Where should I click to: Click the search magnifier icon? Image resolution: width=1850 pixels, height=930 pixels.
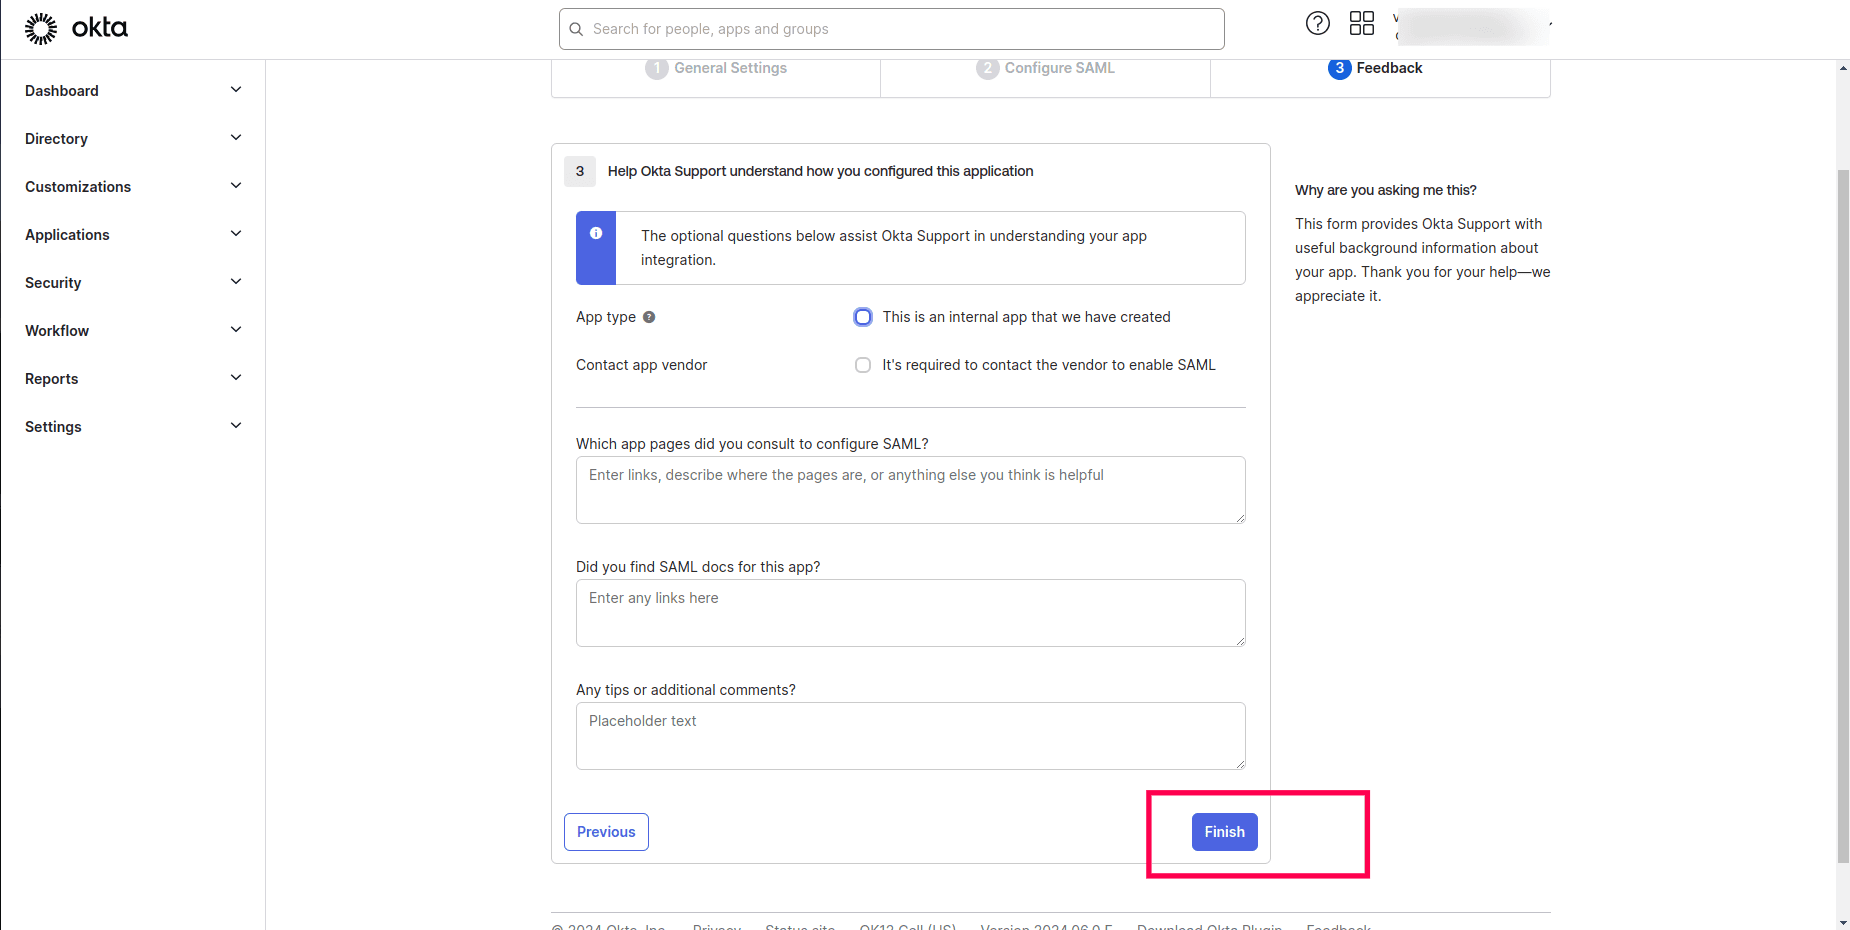coord(576,29)
